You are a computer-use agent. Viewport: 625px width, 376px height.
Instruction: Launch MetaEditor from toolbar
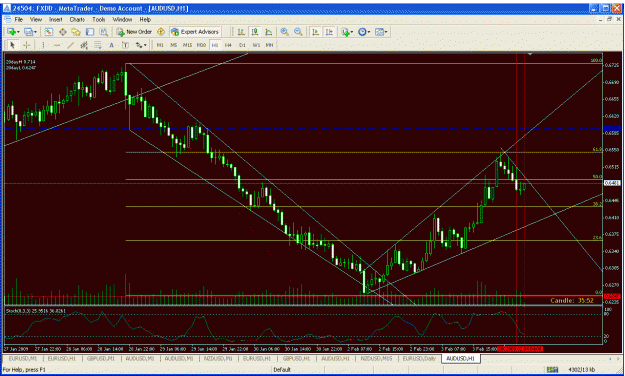161,32
